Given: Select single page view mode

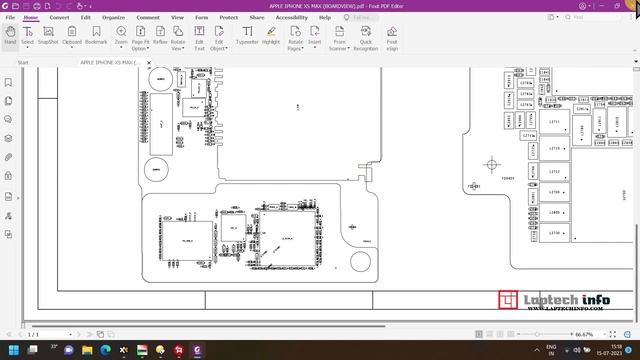Looking at the screenshot, I should [479, 334].
